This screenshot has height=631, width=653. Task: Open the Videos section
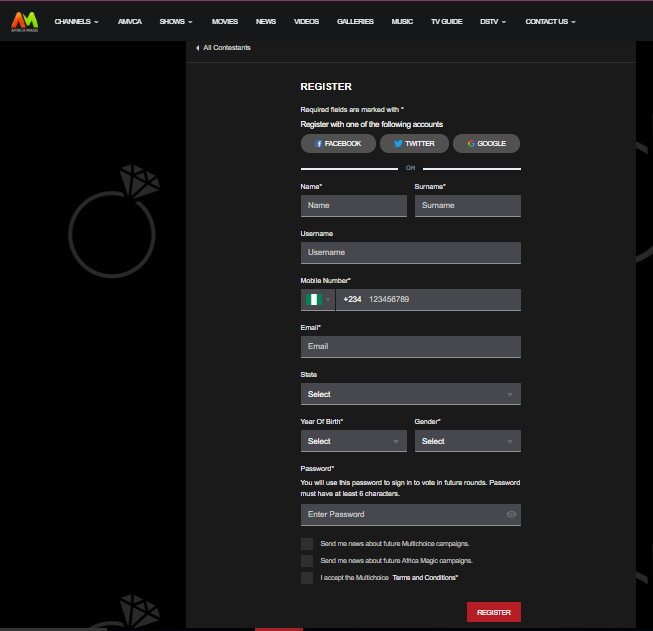(306, 22)
